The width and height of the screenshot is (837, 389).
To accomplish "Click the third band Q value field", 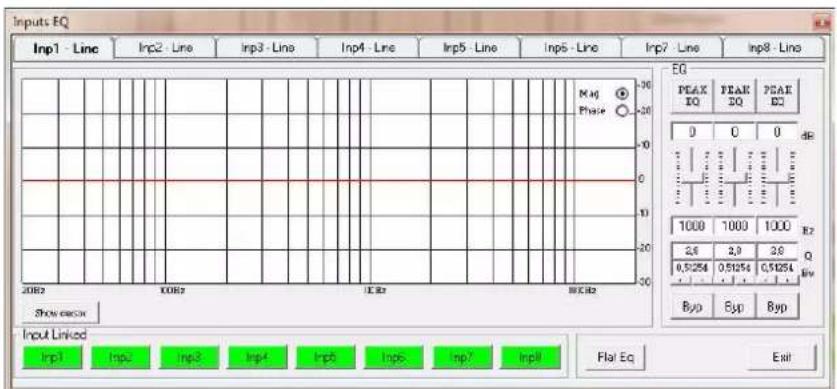I will (777, 251).
